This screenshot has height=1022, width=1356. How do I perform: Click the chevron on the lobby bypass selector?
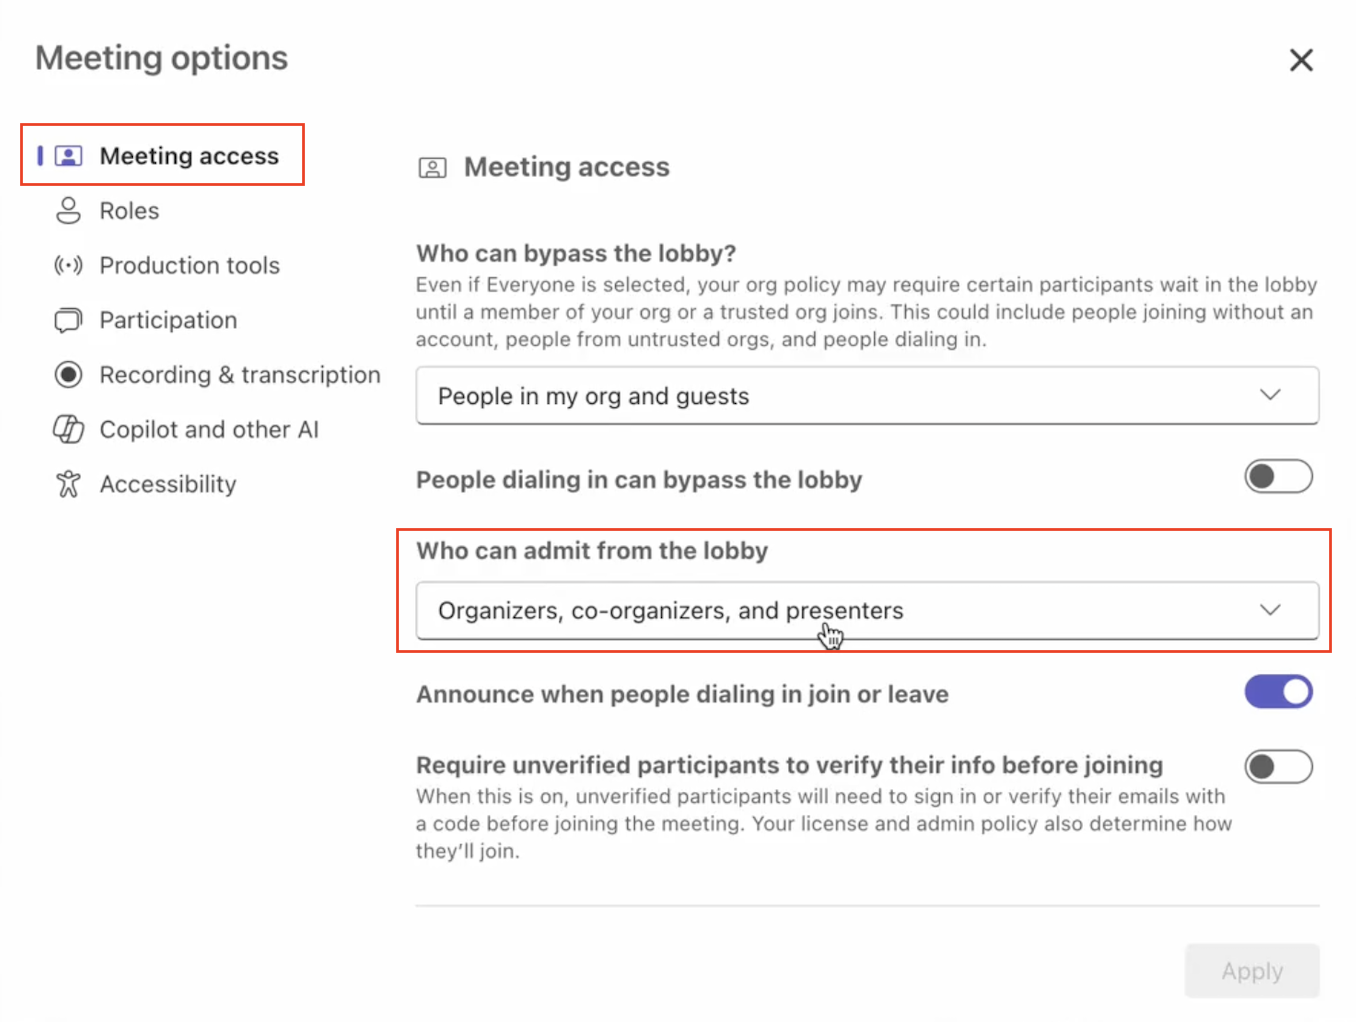coord(1270,395)
